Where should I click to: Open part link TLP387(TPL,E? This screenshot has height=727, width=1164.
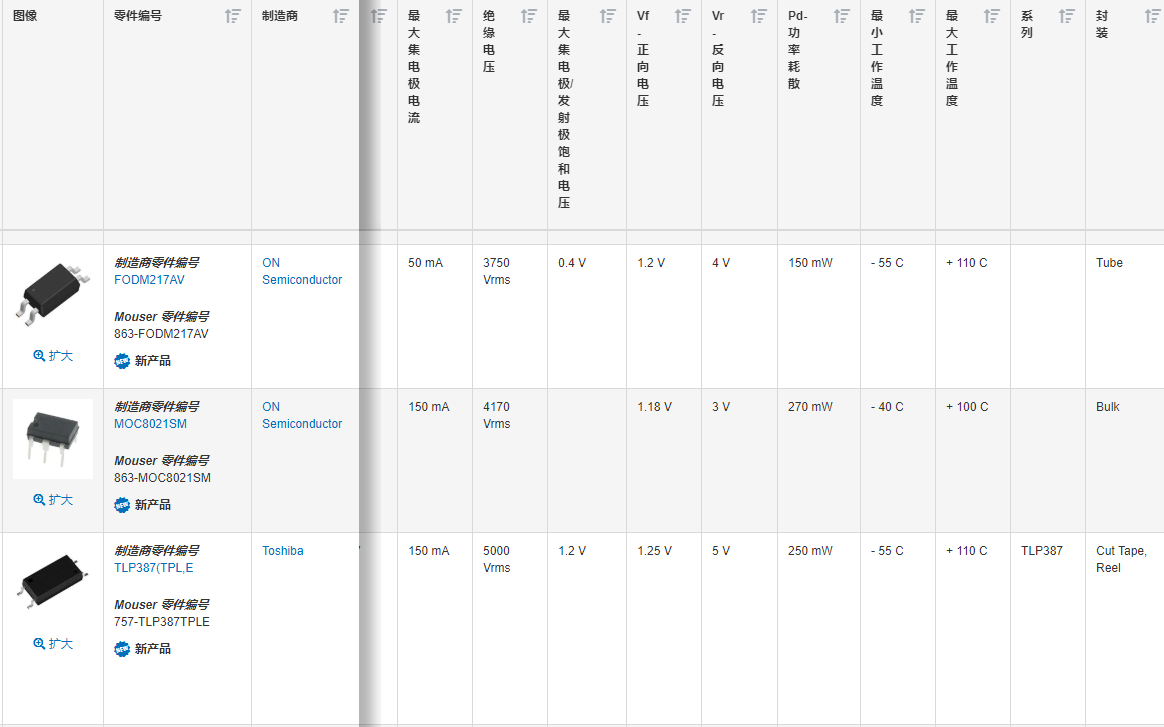coord(154,568)
